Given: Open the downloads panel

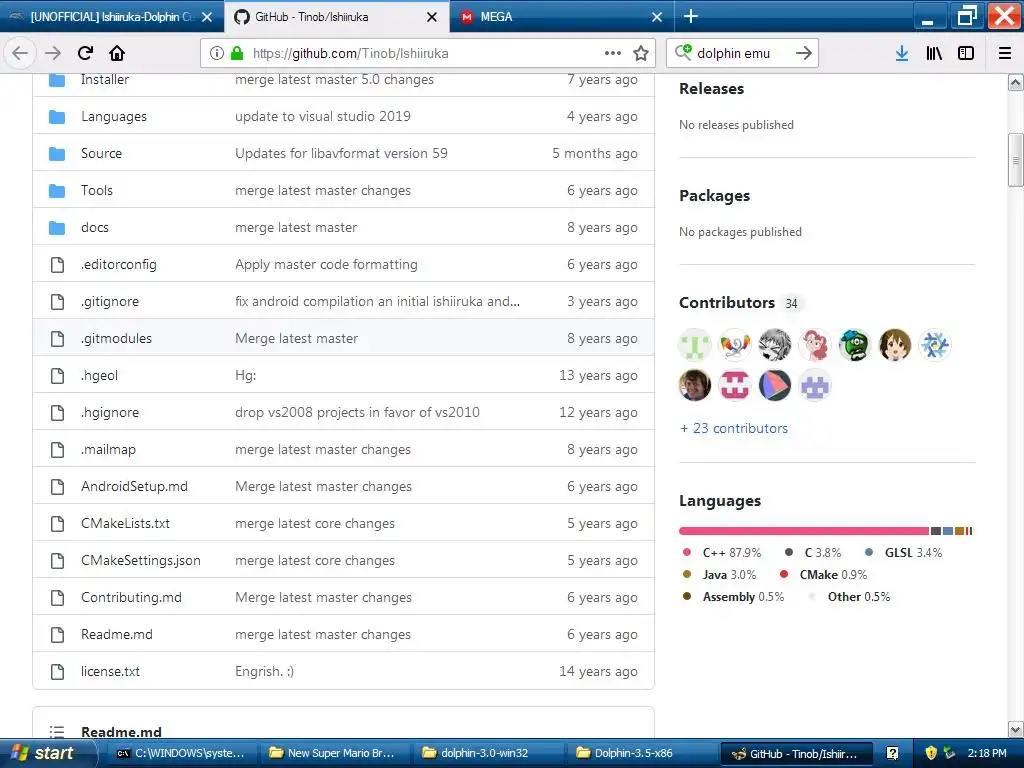Looking at the screenshot, I should [902, 53].
